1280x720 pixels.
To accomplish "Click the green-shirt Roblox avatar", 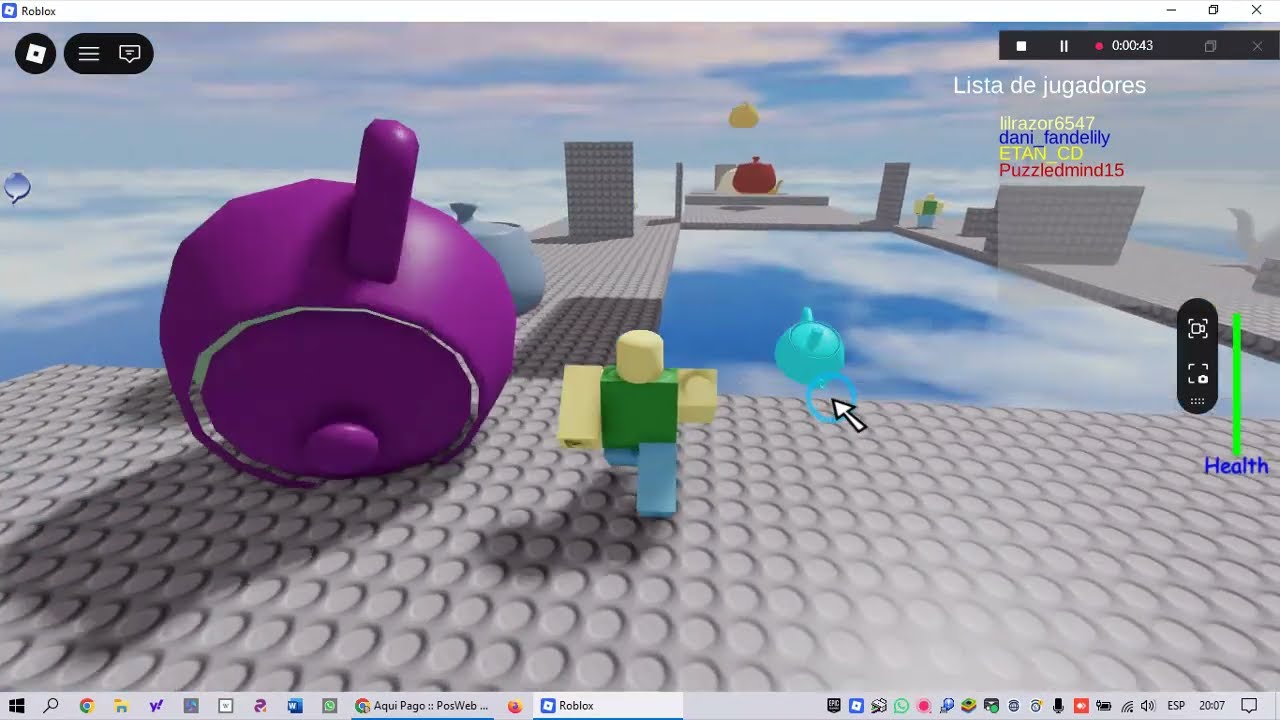I will pyautogui.click(x=640, y=420).
